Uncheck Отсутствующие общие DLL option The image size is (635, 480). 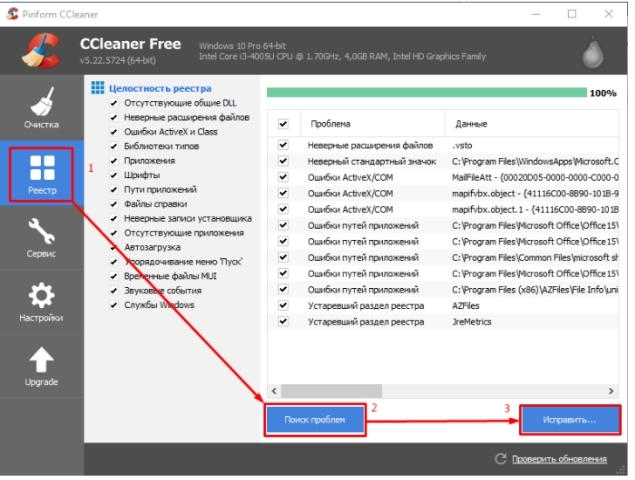pos(114,103)
